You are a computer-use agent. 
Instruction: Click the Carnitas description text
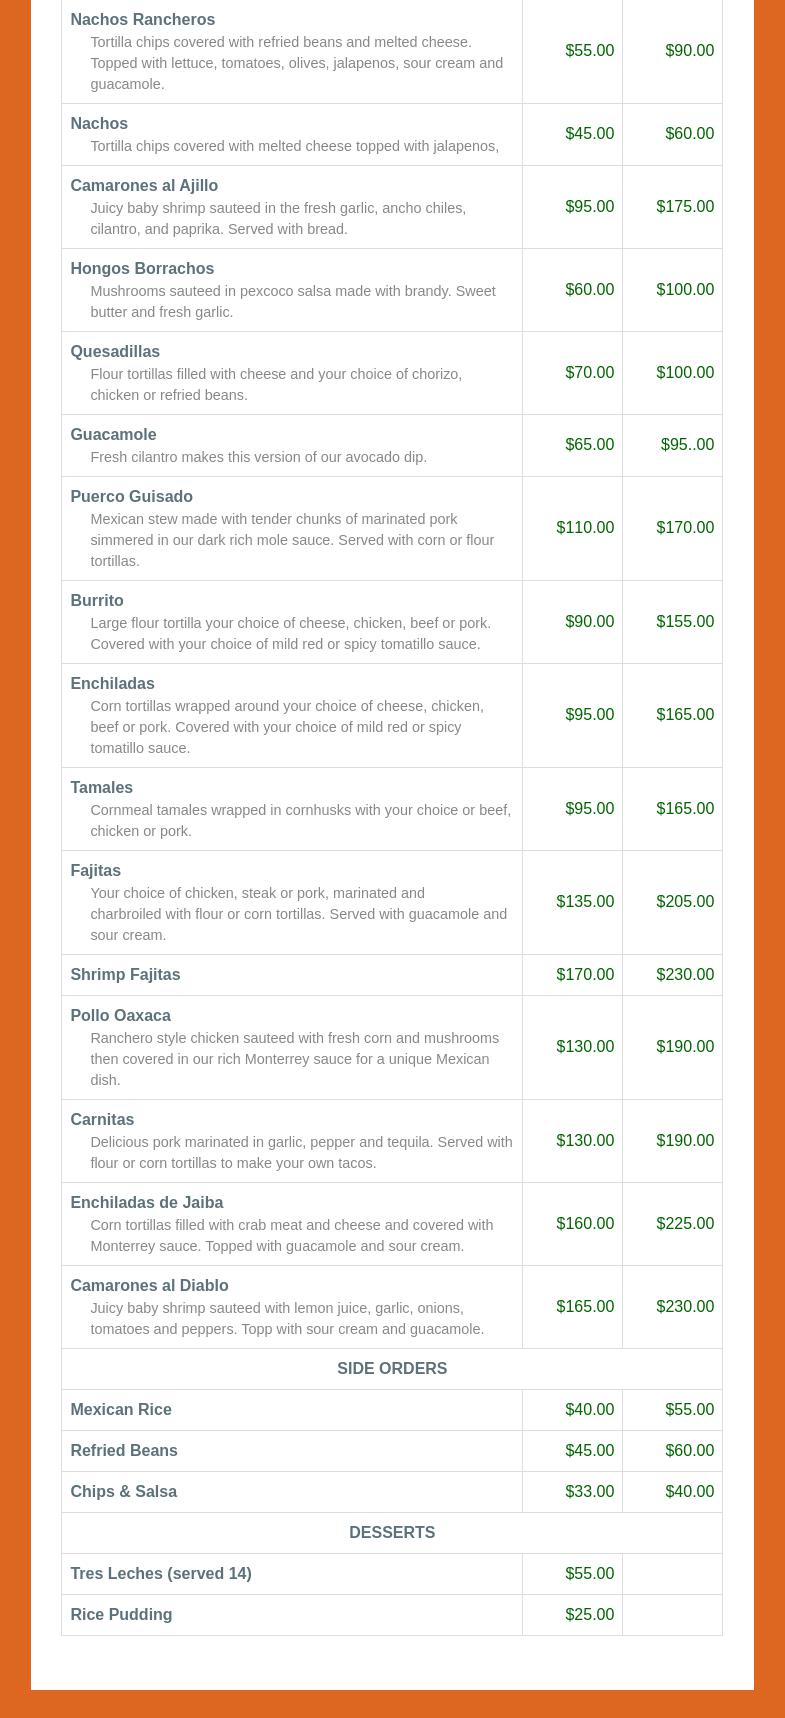[x=300, y=1152]
